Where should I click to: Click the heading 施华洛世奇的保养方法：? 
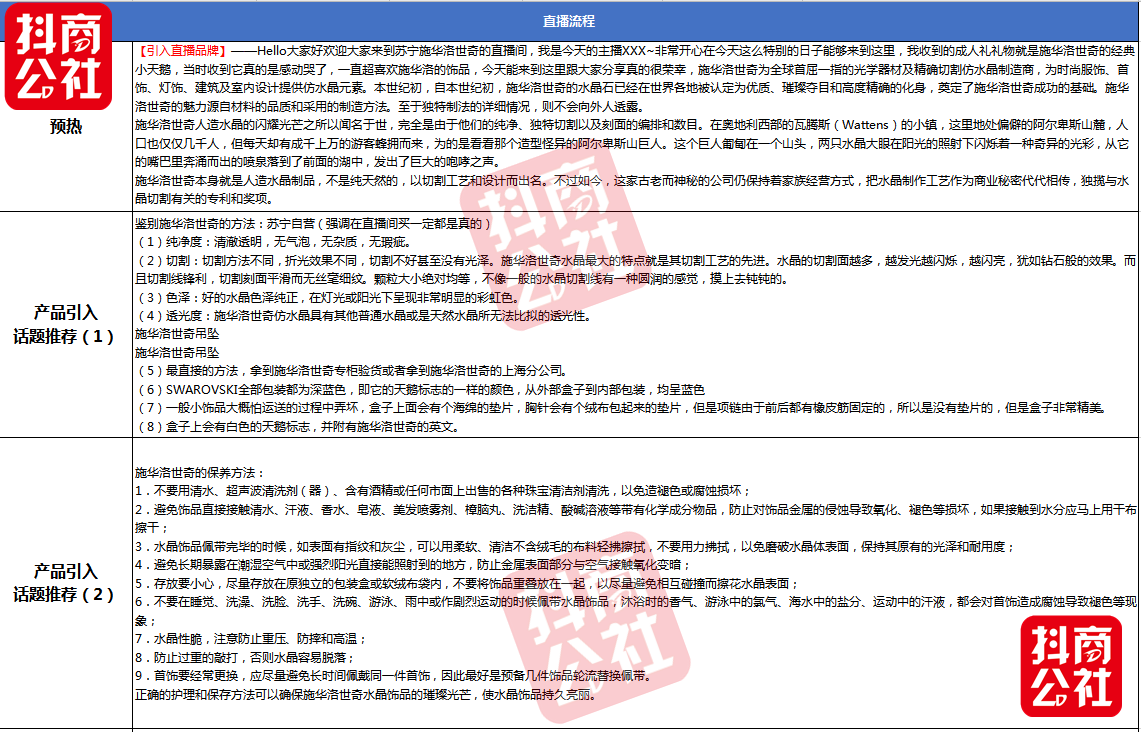click(201, 473)
